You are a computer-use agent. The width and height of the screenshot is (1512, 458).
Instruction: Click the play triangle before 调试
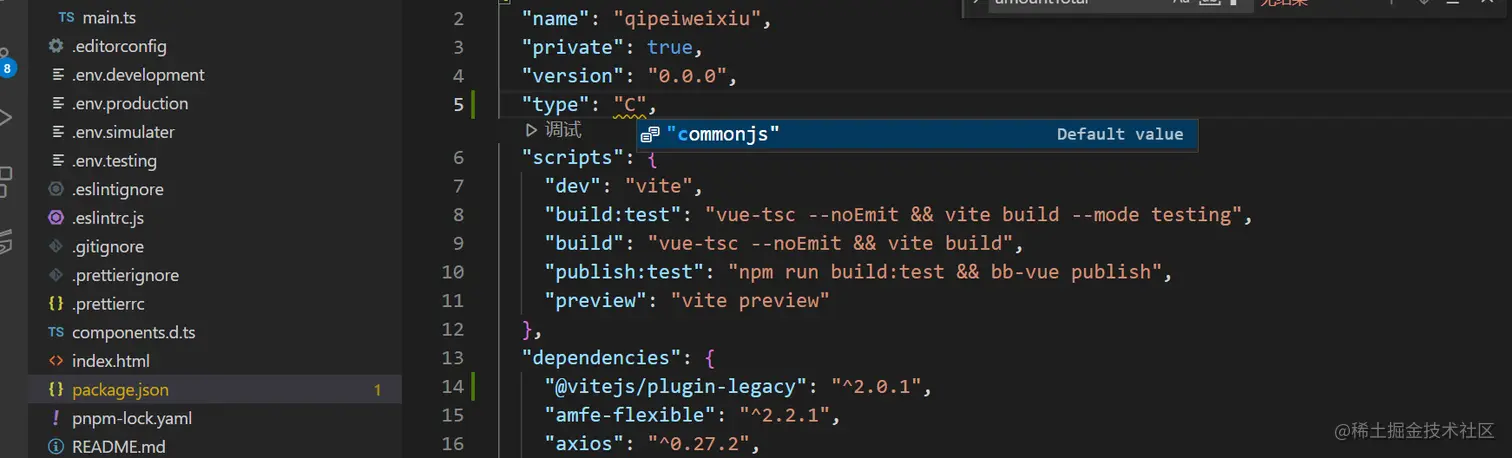(531, 129)
